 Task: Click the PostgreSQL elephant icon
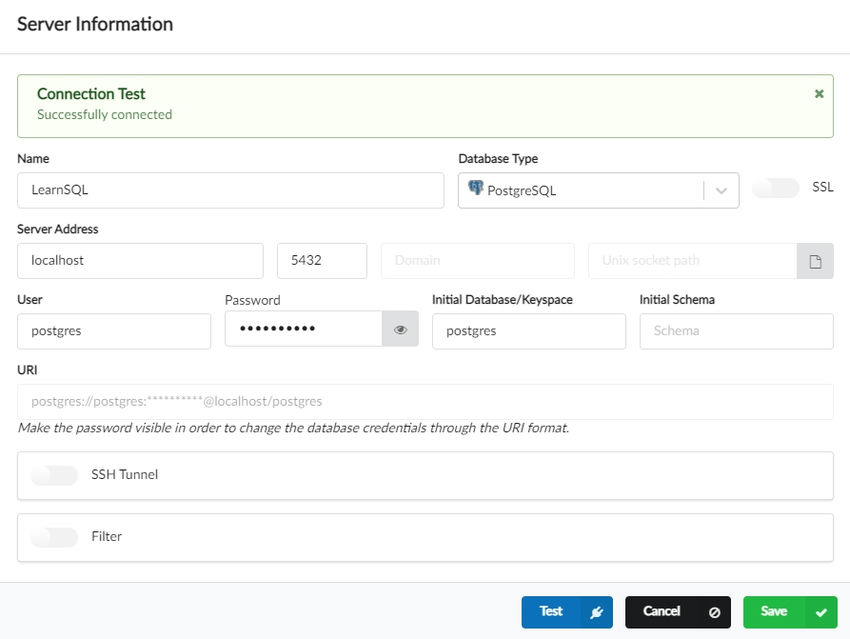click(x=475, y=189)
